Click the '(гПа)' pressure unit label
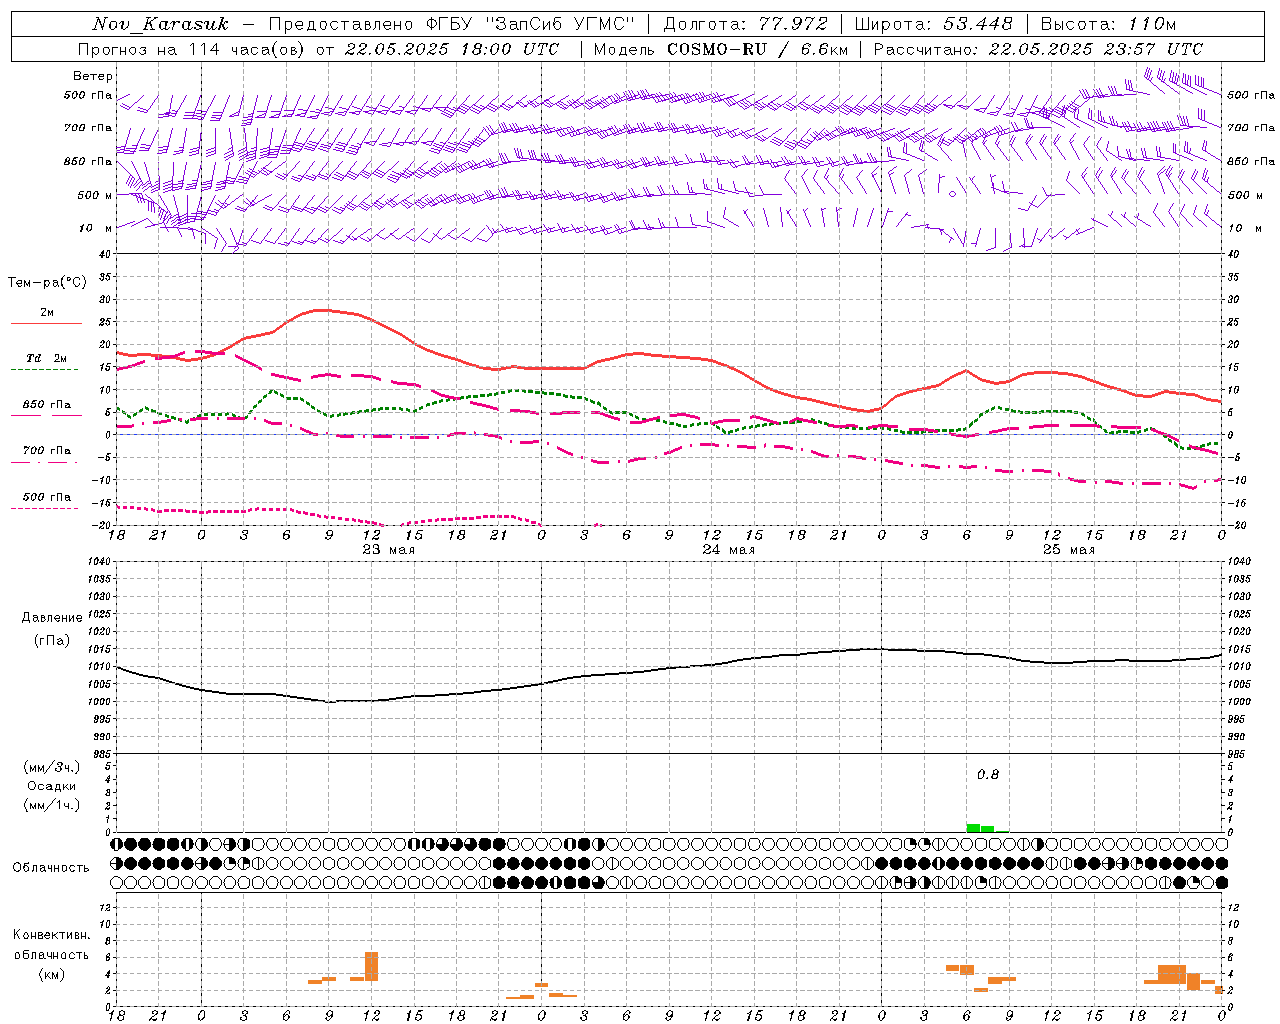The width and height of the screenshot is (1280, 1024). point(52,641)
